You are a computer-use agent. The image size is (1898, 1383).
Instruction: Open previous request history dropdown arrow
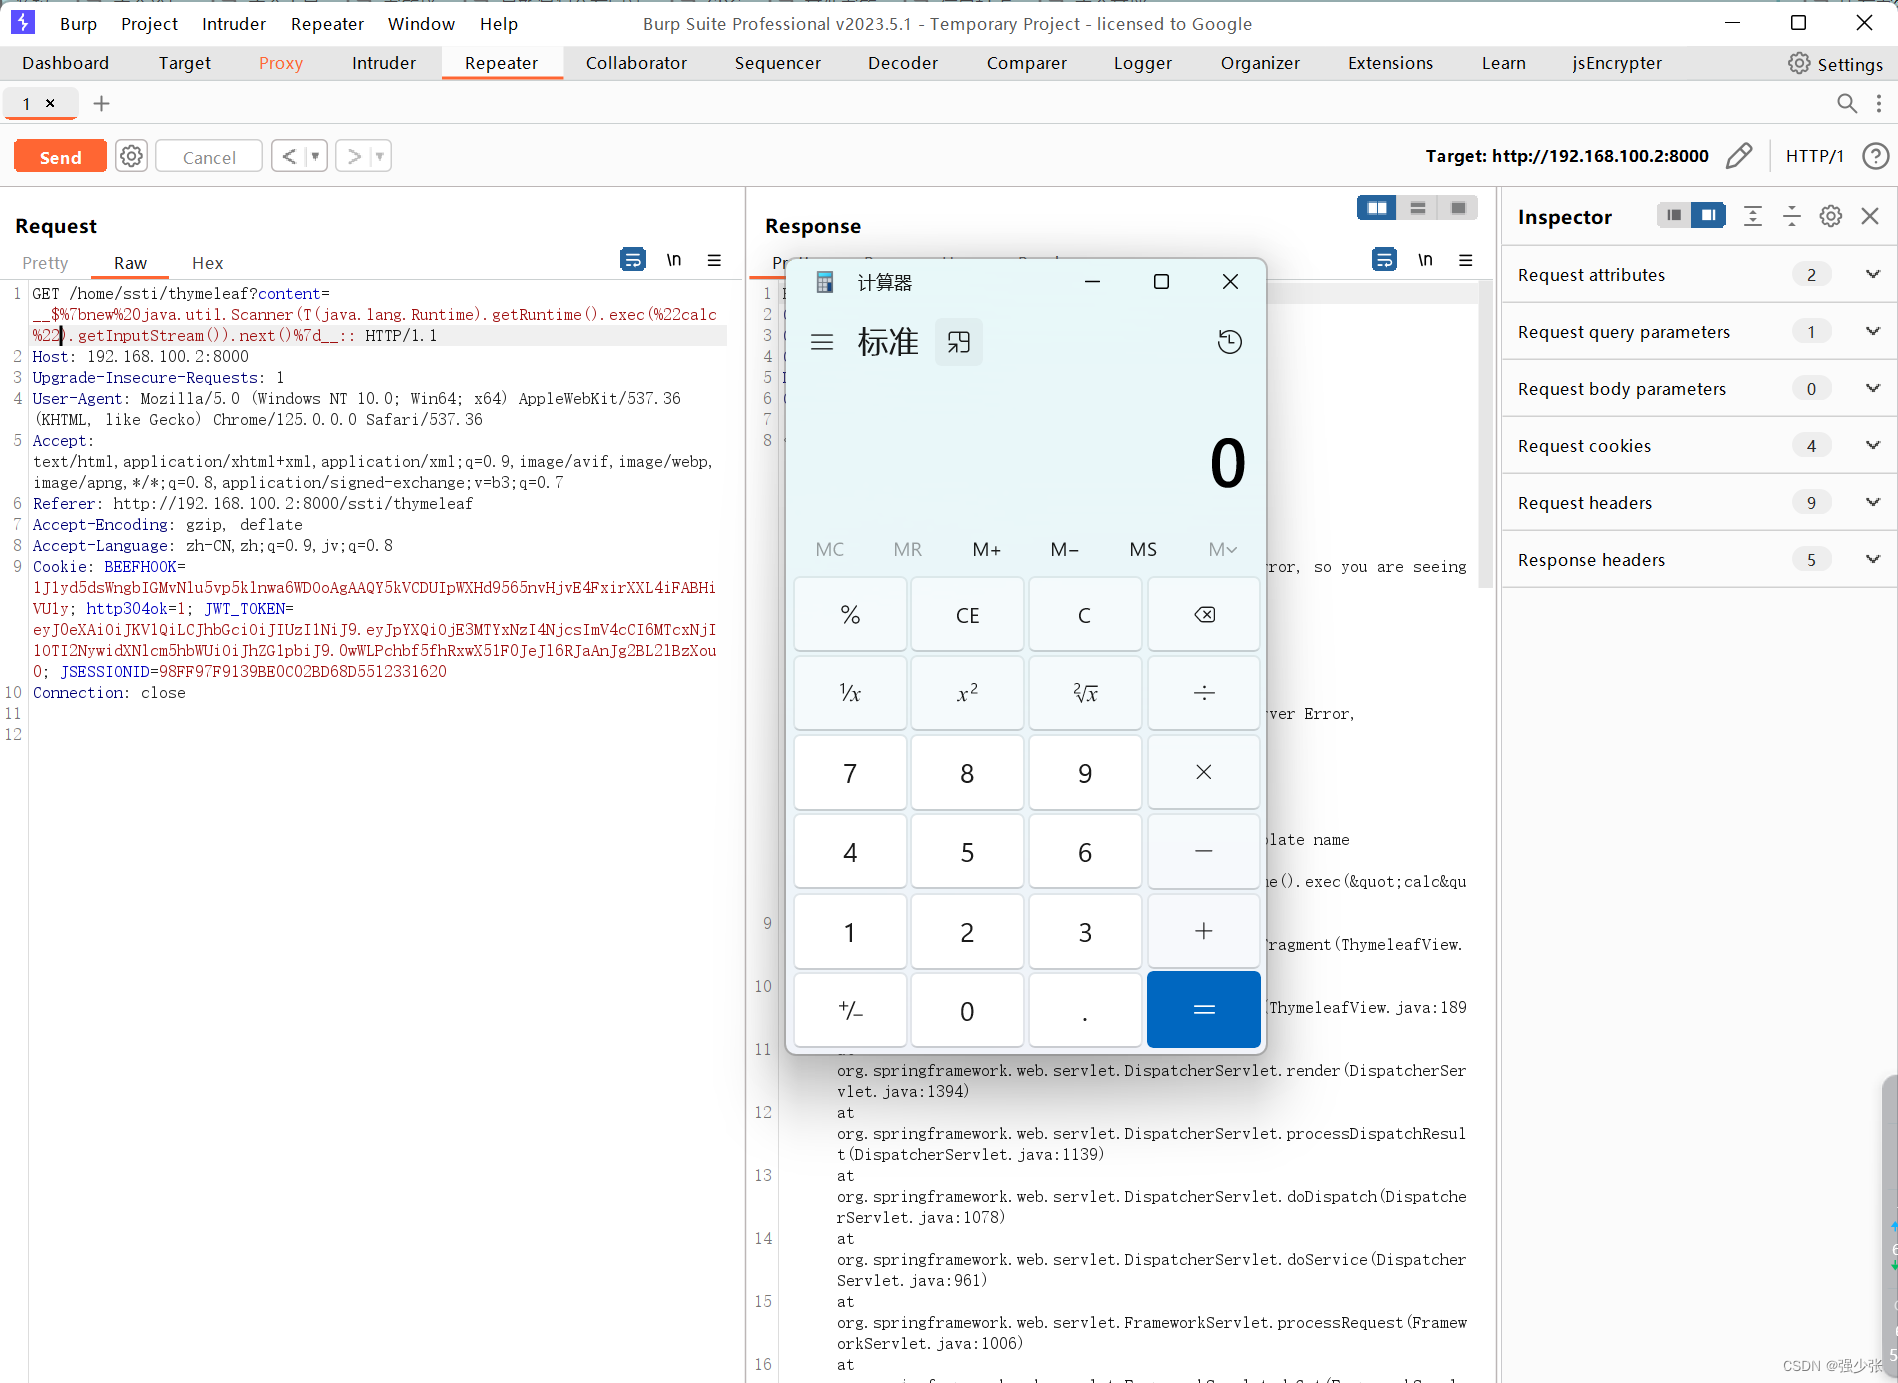tap(315, 156)
